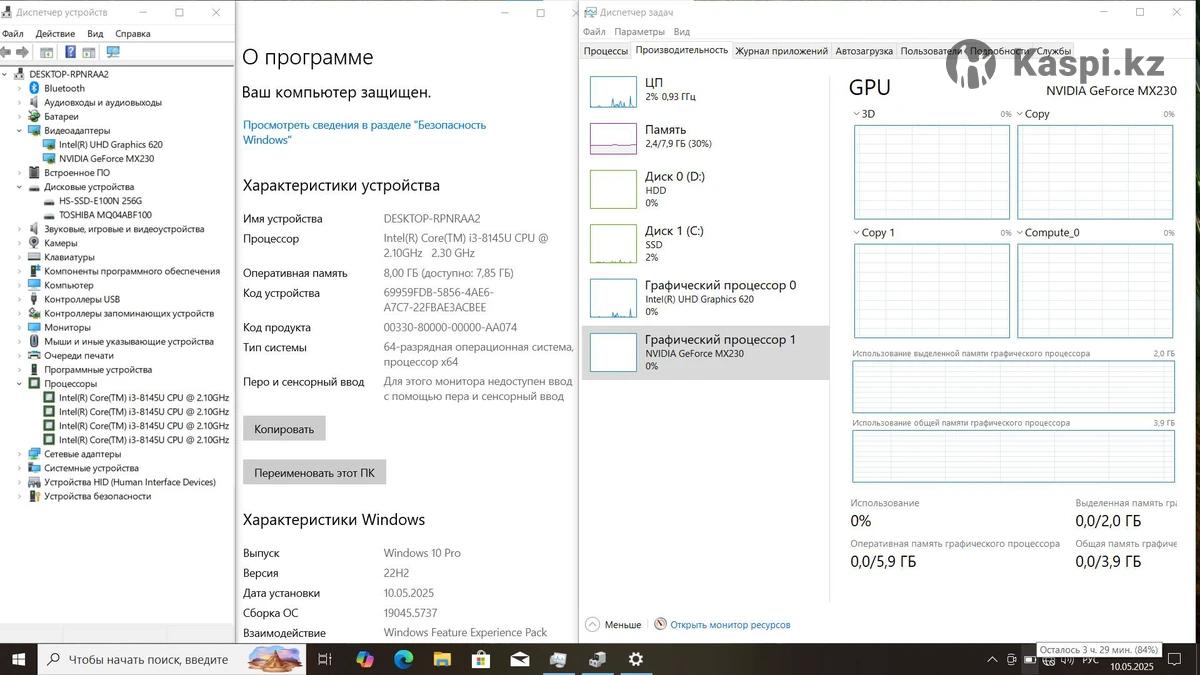The image size is (1200, 675).
Task: Switch to the Службы tab
Action: pos(1053,51)
